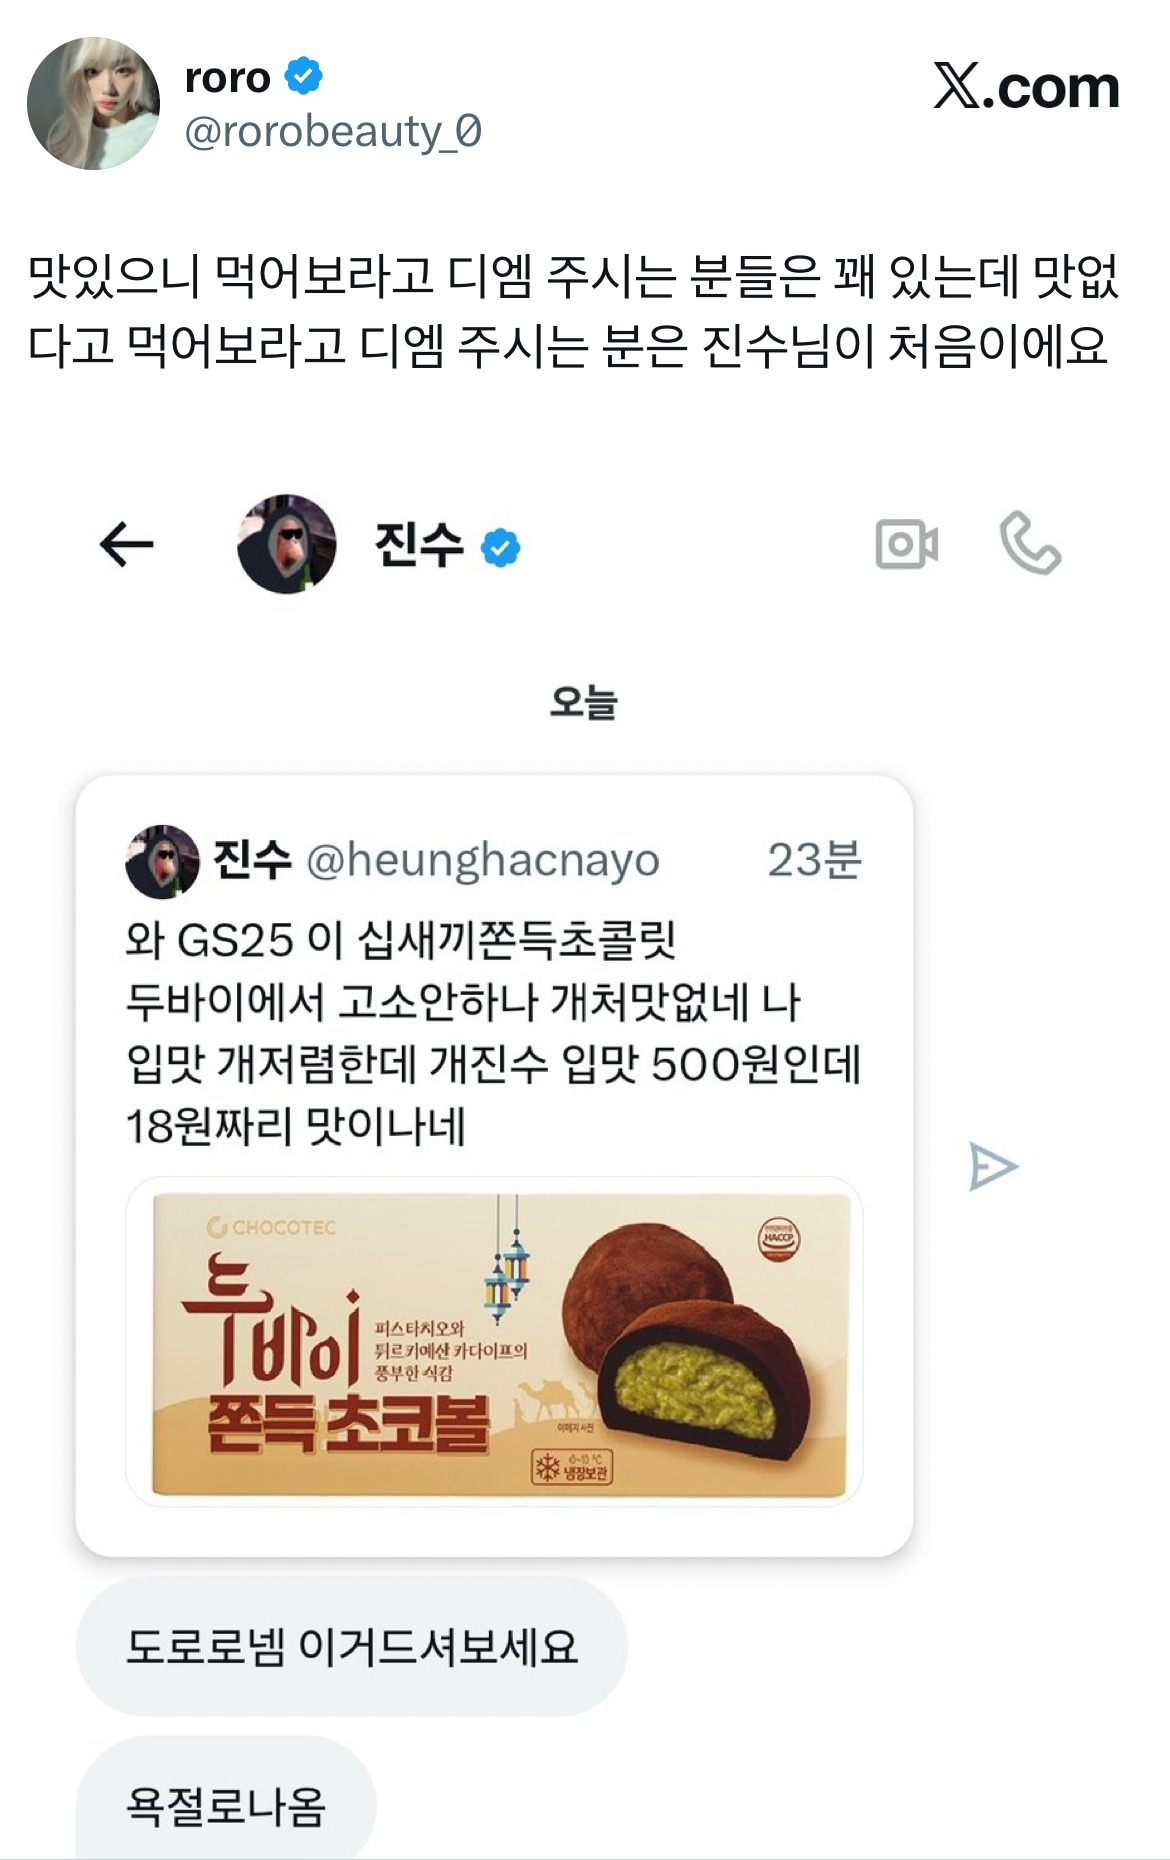Start a video call with 진수
The image size is (1170, 1860).
coord(907,545)
